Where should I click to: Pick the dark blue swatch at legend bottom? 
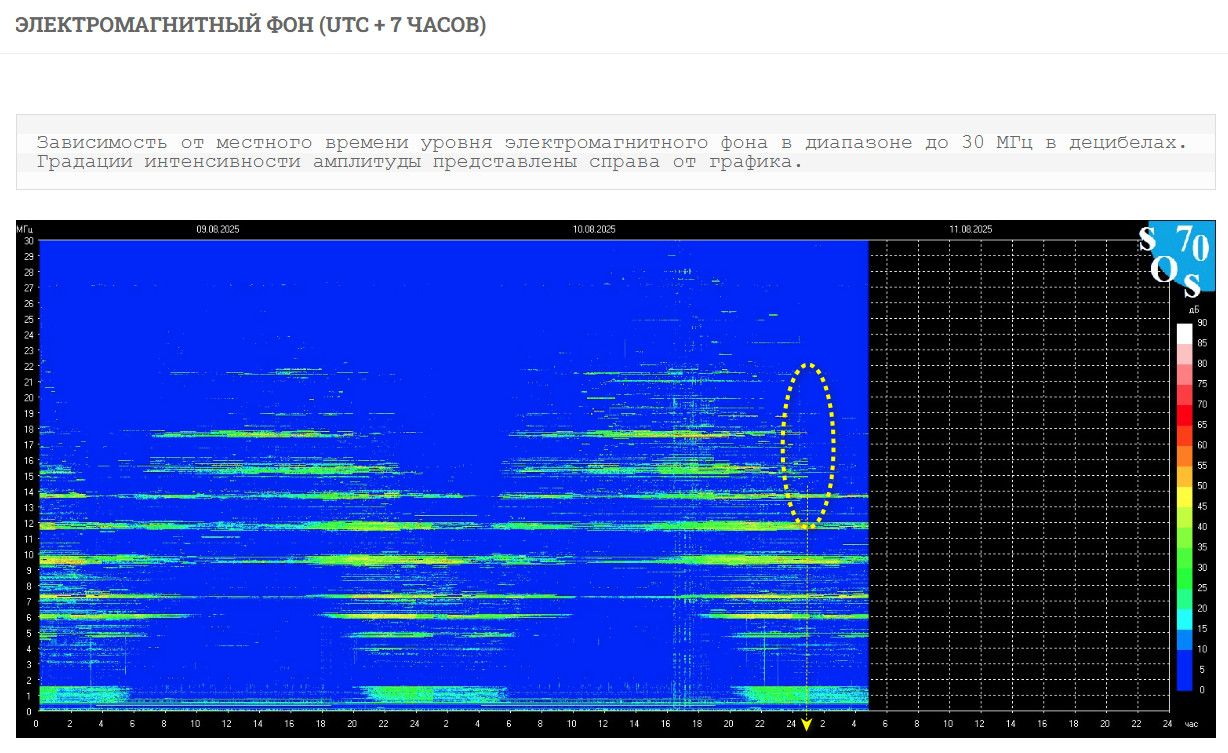point(1185,680)
